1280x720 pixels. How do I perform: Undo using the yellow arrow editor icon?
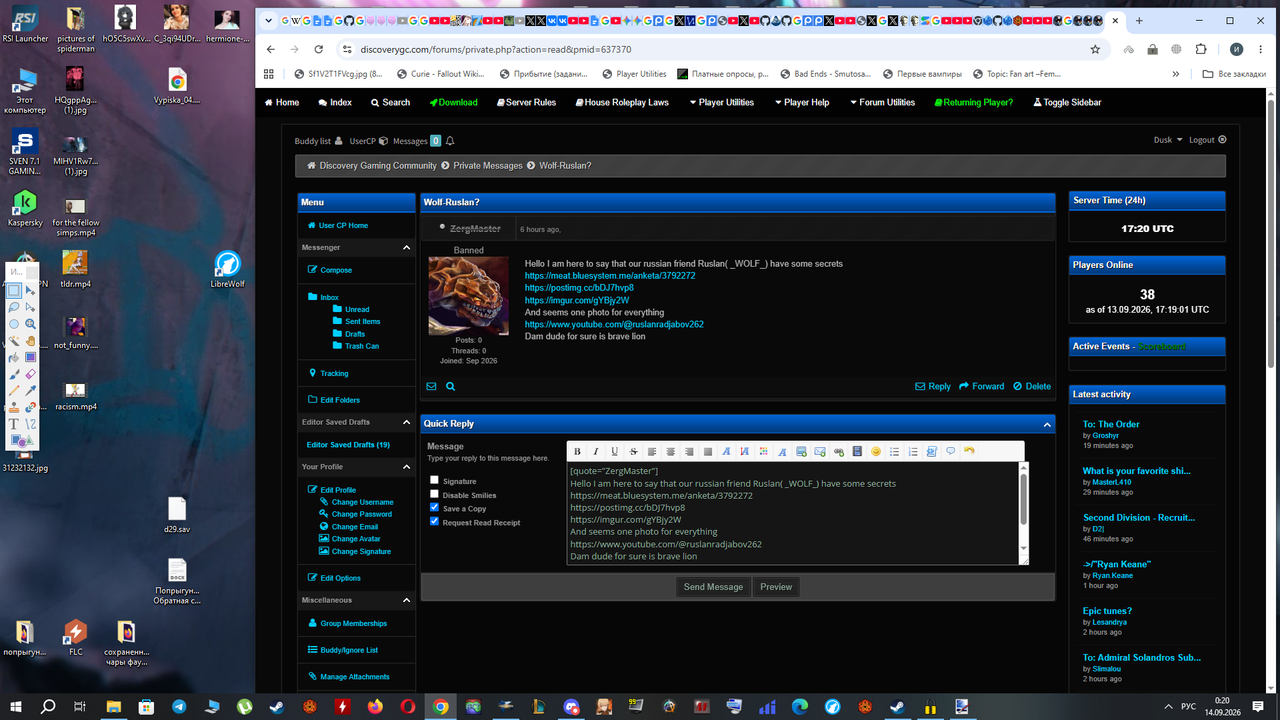tap(969, 452)
